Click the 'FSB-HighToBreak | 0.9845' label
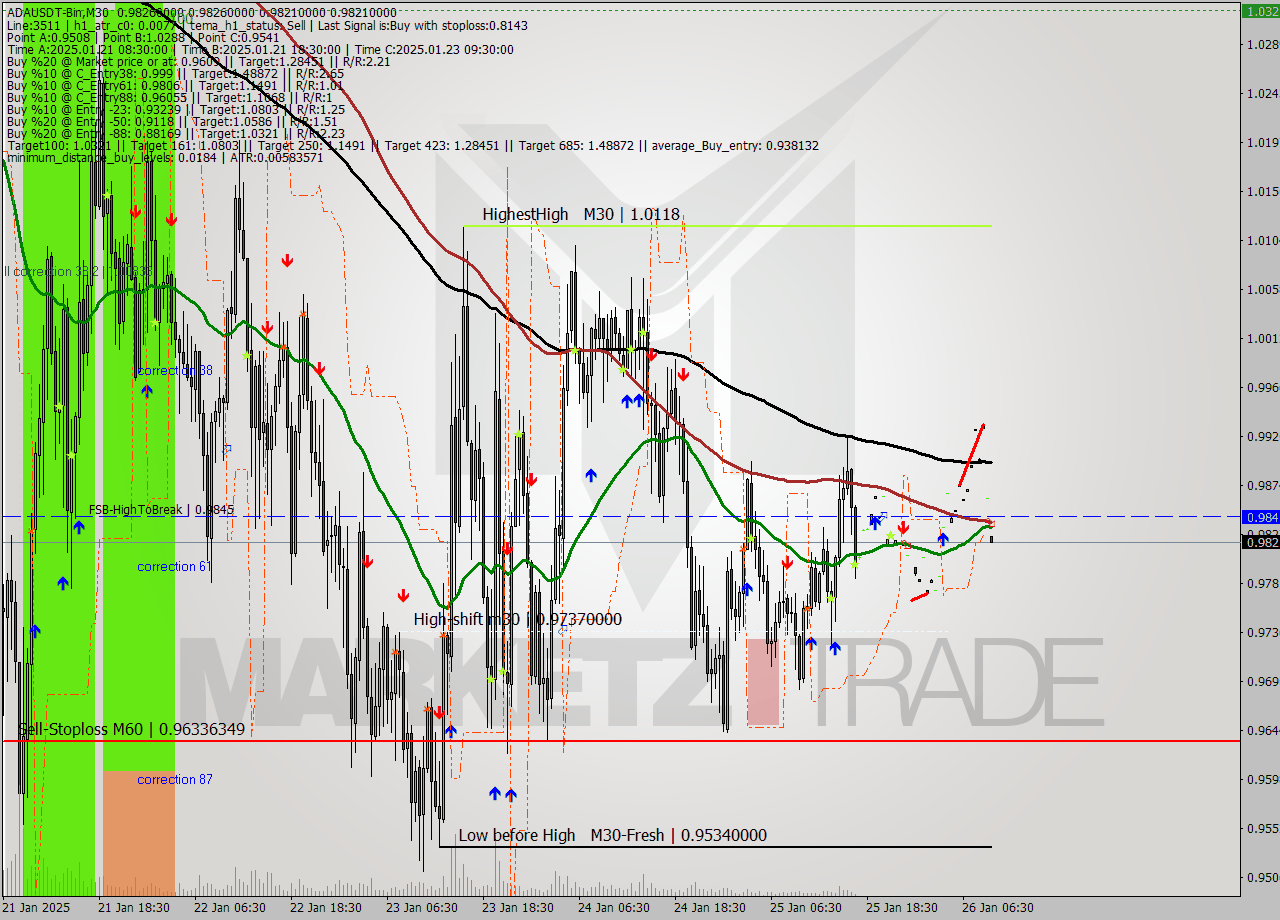This screenshot has width=1280, height=920. pyautogui.click(x=161, y=509)
